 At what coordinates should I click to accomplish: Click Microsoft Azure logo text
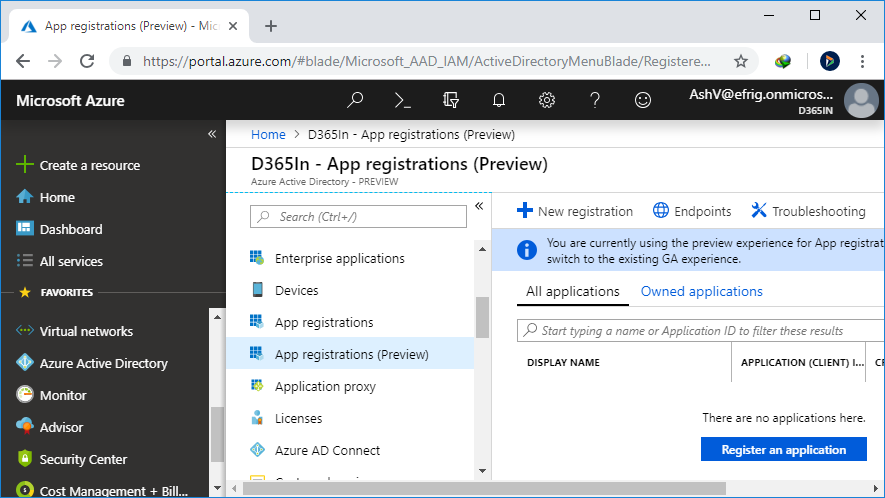(71, 101)
